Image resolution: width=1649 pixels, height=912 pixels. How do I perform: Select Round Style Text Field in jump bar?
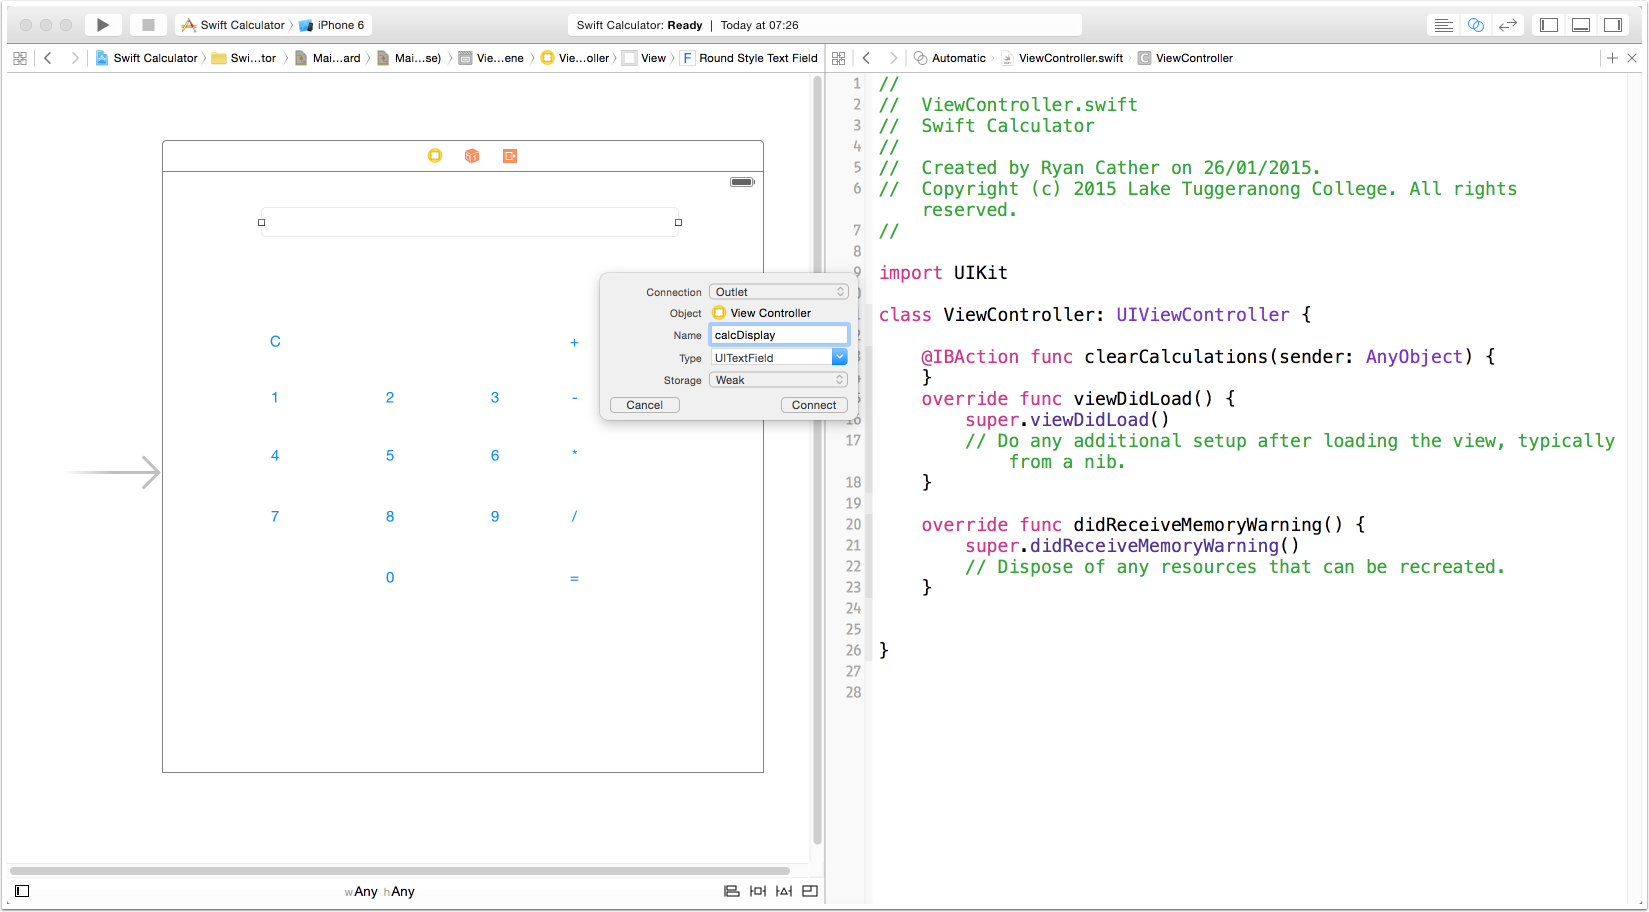click(749, 58)
